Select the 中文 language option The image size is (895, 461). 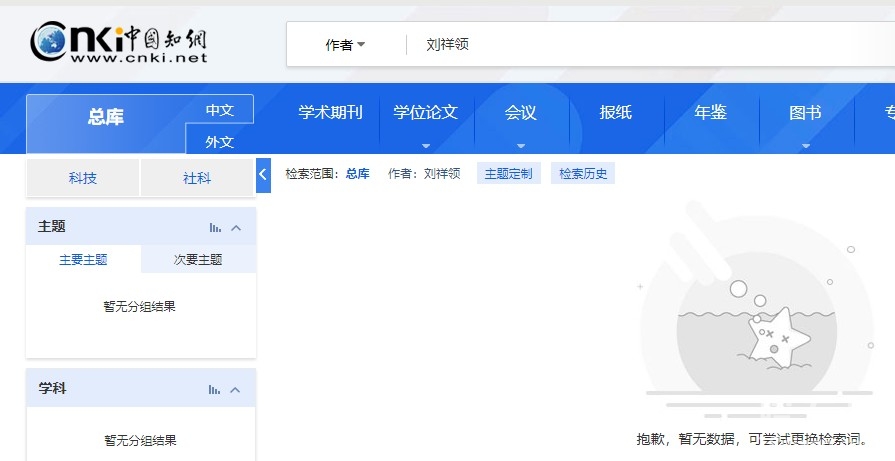coord(219,109)
